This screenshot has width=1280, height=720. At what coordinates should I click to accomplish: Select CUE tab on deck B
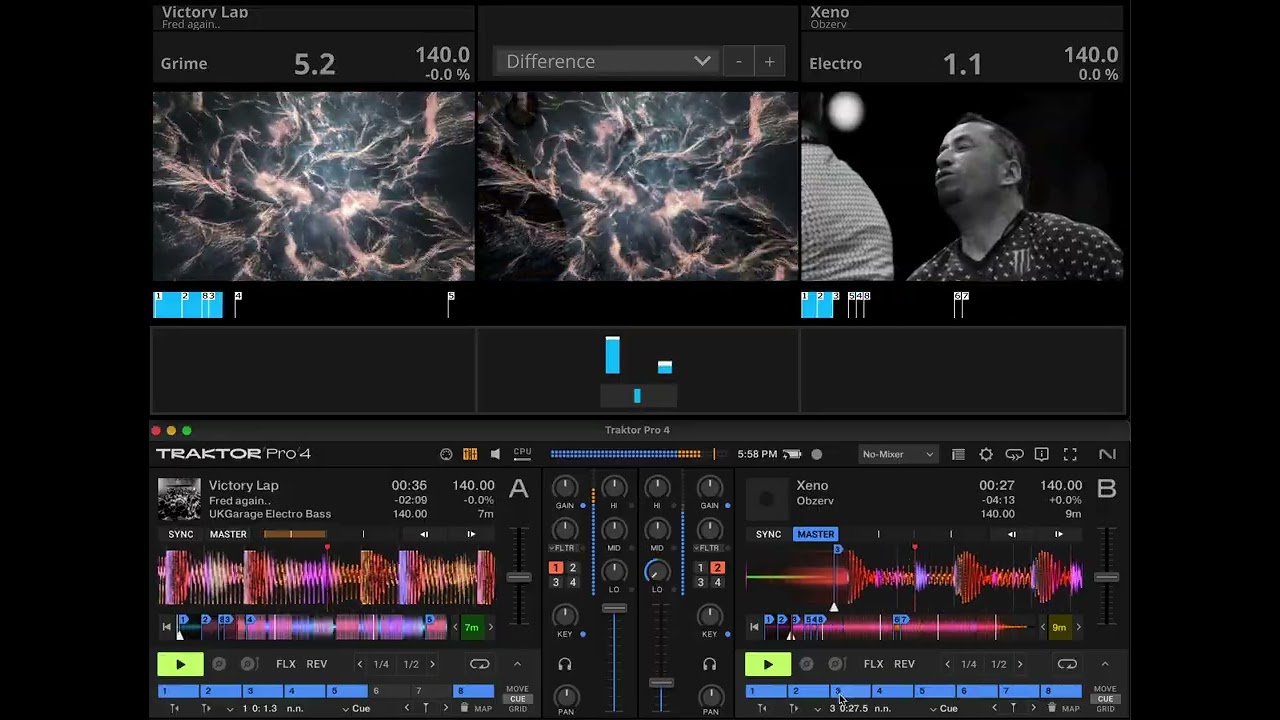tap(1105, 699)
